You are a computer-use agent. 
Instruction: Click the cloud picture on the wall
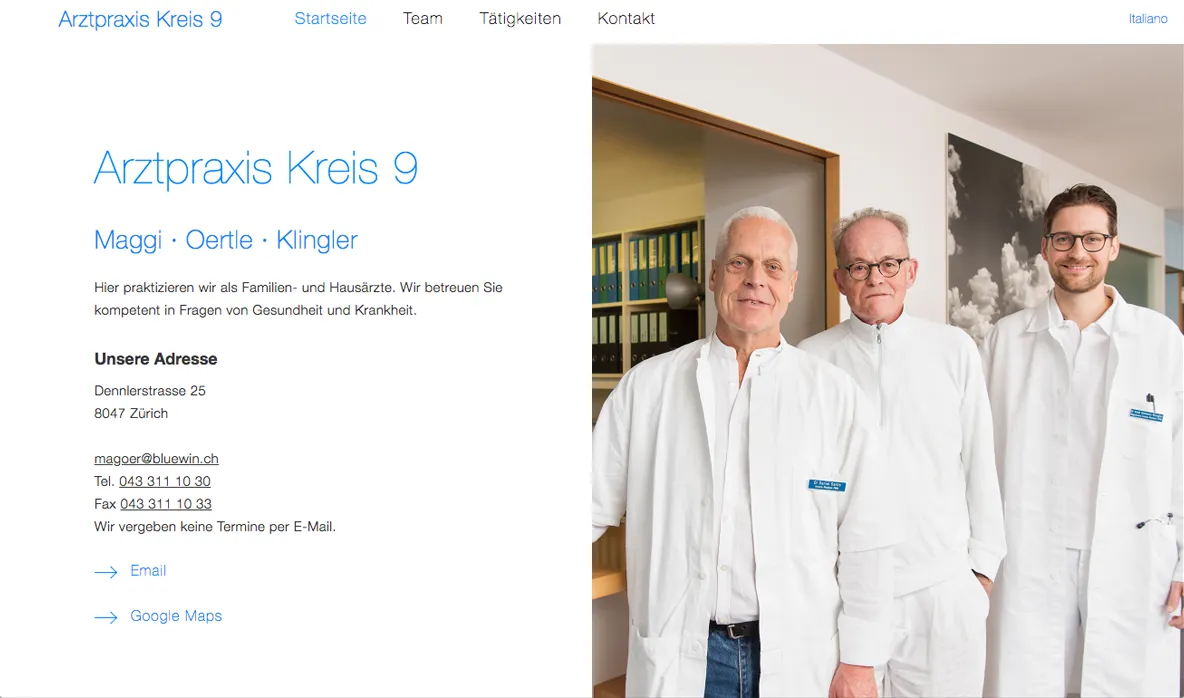tap(997, 238)
